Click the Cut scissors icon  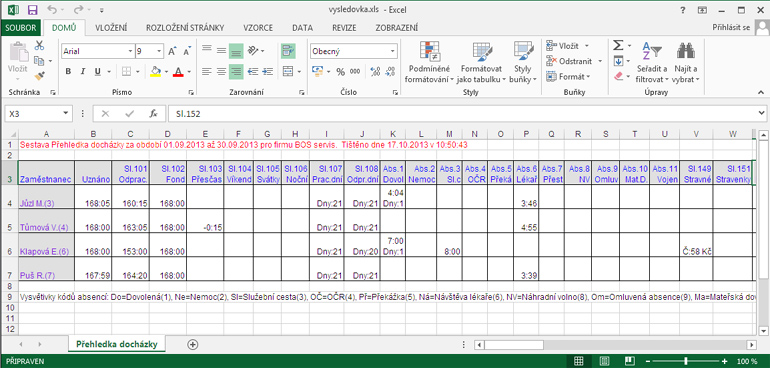39,46
